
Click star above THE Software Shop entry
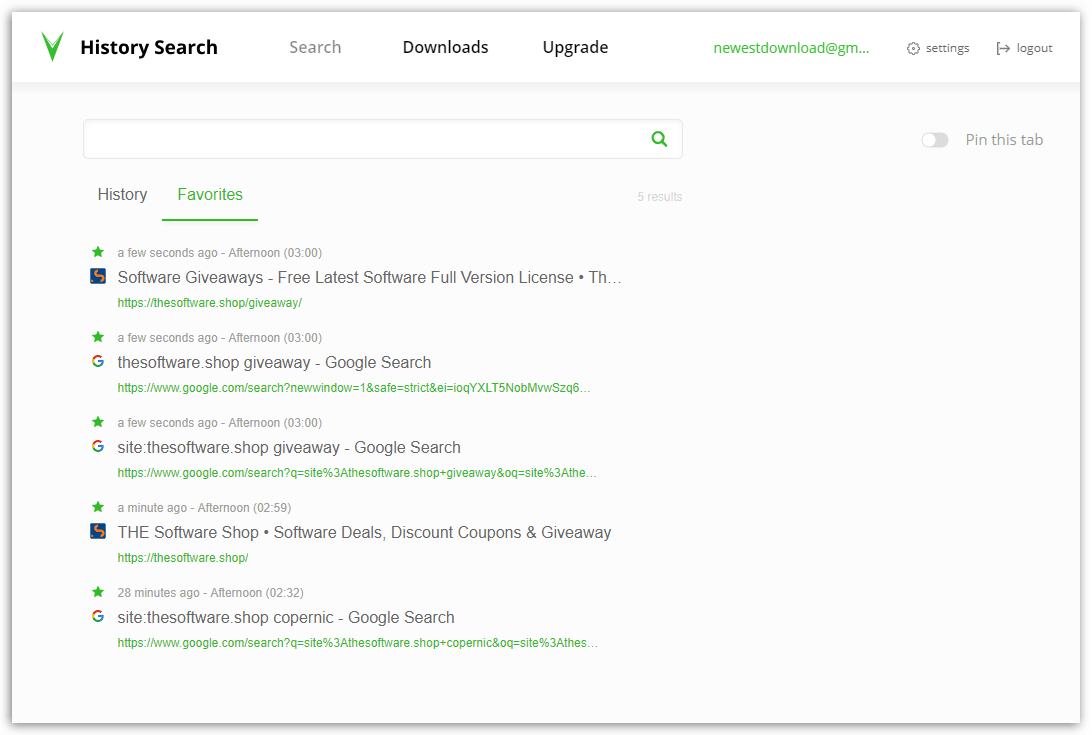(98, 507)
